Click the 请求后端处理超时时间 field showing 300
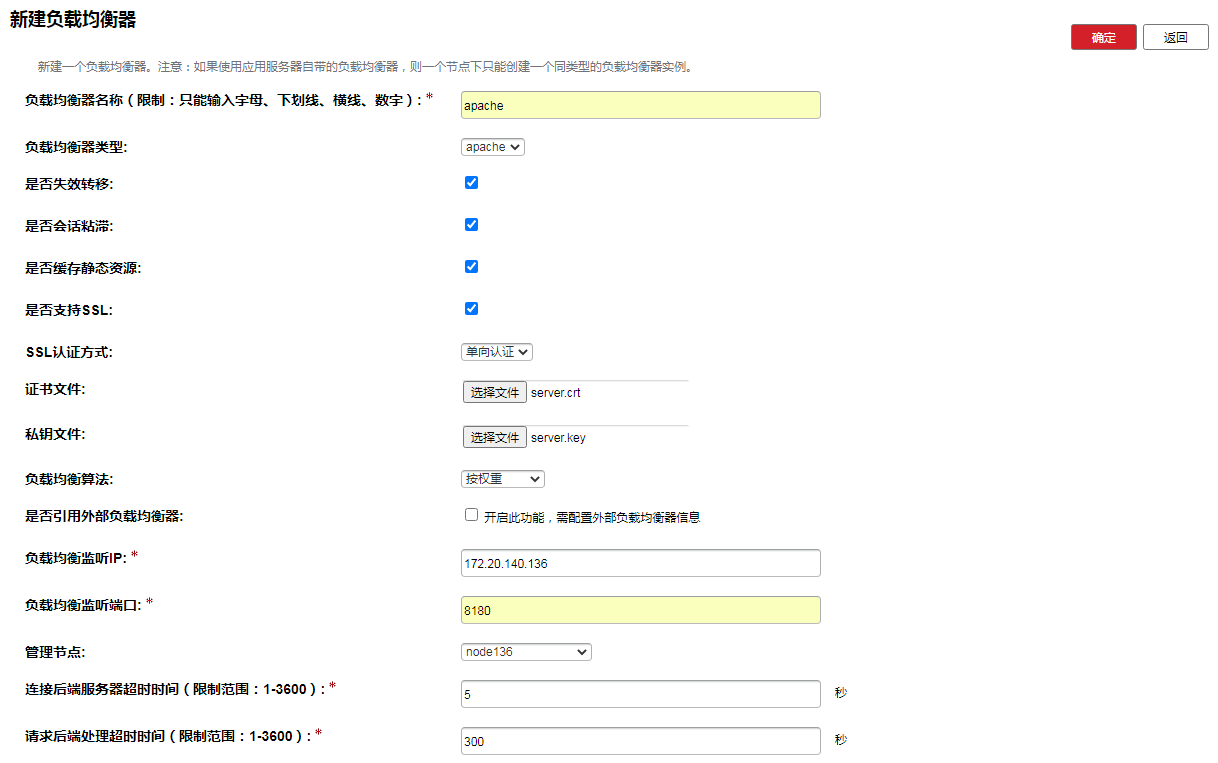 (x=640, y=741)
